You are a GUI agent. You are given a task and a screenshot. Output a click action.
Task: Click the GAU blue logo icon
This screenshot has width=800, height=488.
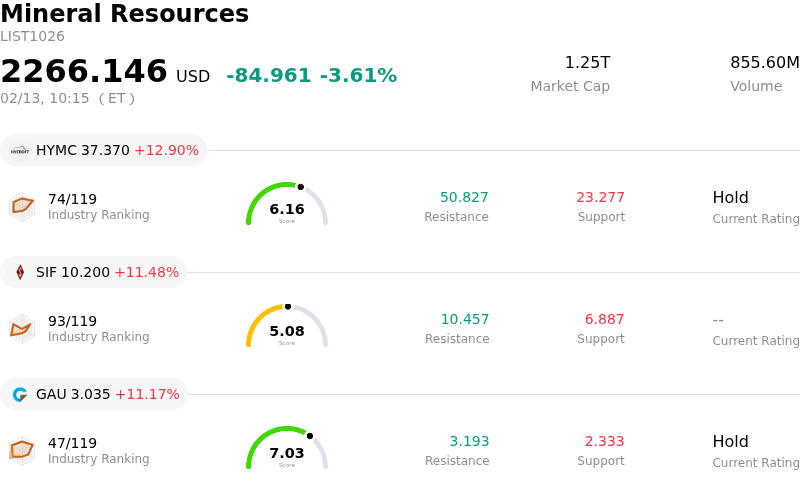(x=20, y=394)
